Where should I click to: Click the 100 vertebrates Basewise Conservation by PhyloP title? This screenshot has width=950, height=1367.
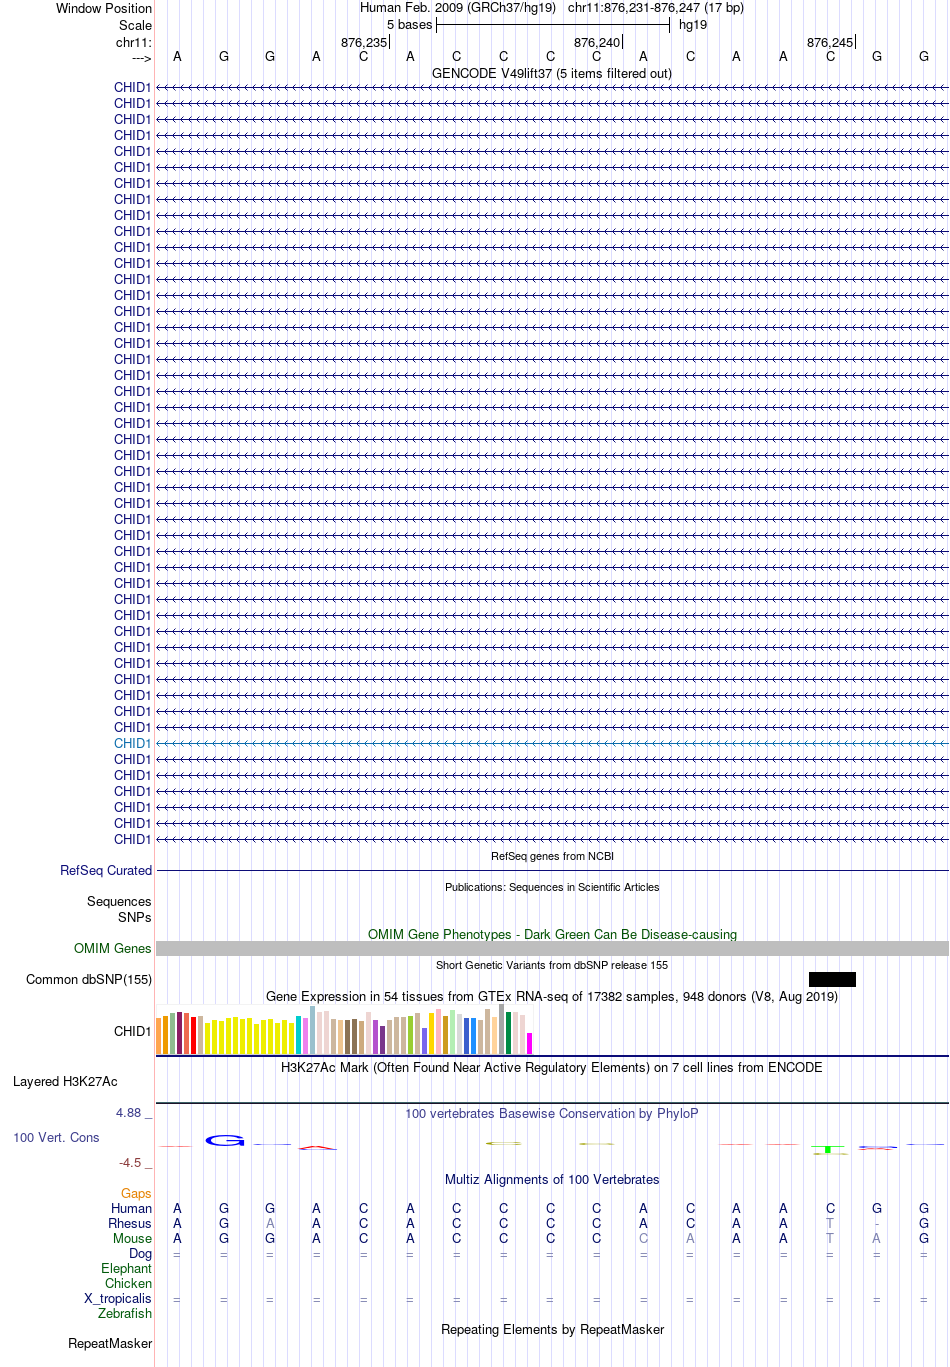(x=552, y=1113)
